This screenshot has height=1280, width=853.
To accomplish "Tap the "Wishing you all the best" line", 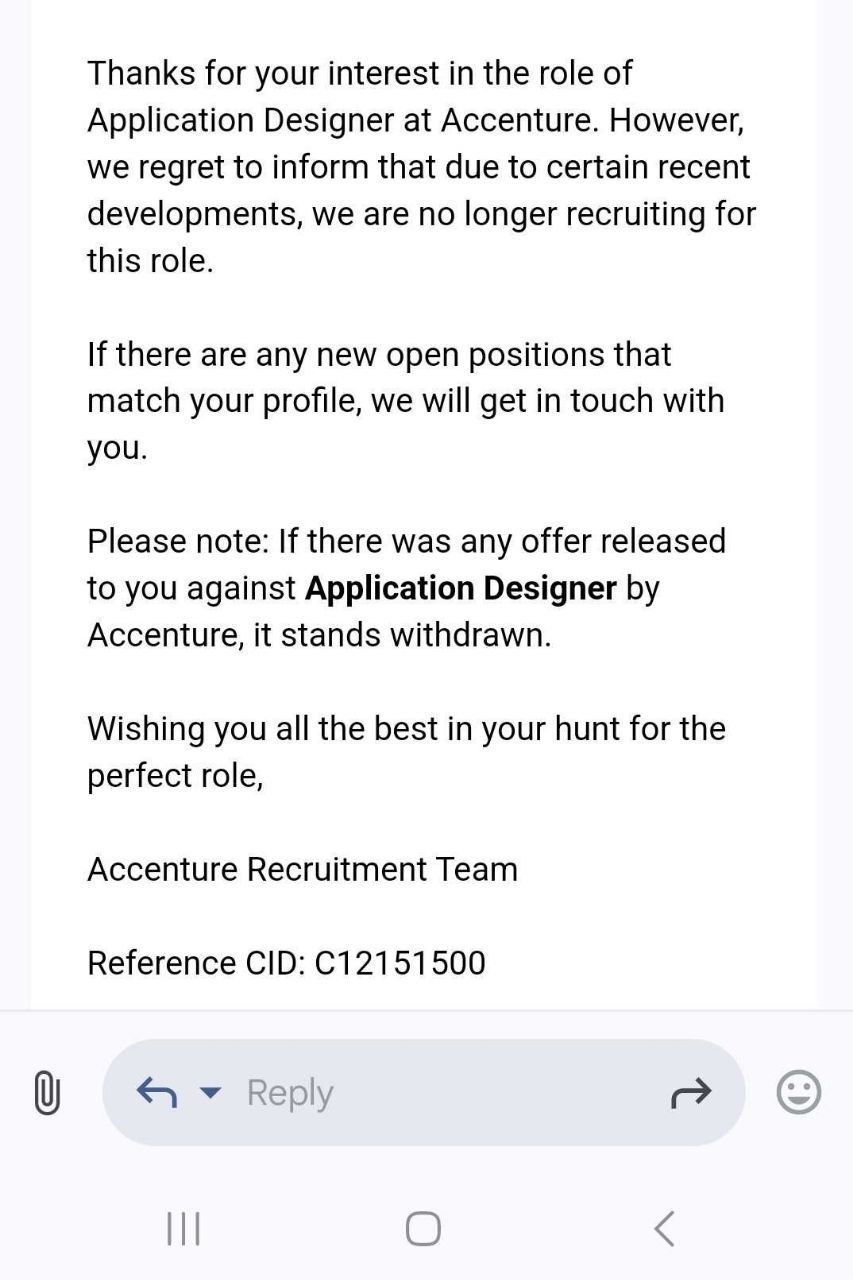I will [x=406, y=728].
